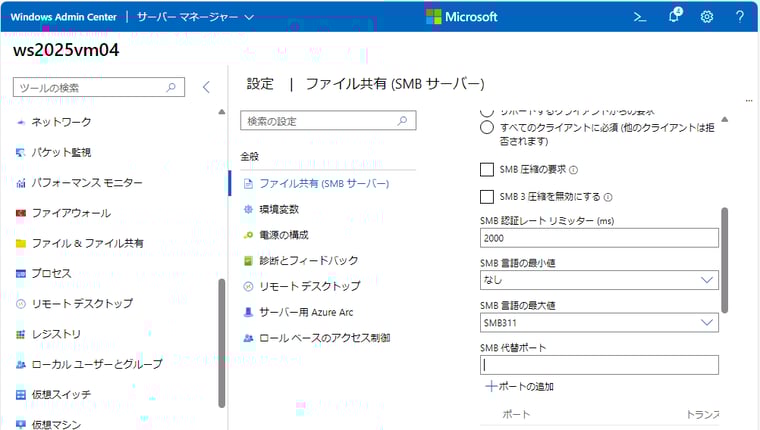This screenshot has height=430, width=760.
Task: Click the magnifier icon in 検索の設定 box
Action: [402, 121]
